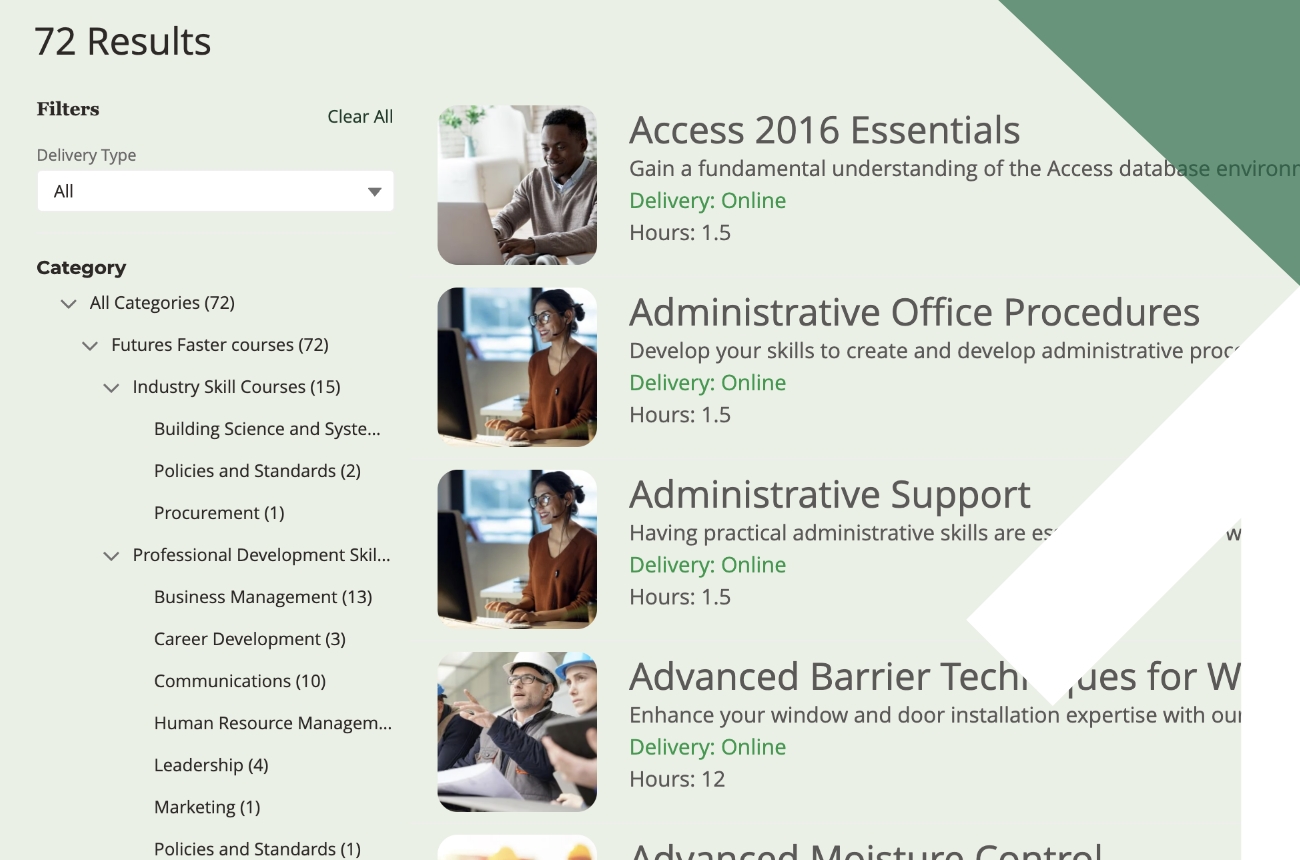Viewport: 1300px width, 860px height.
Task: Select Industry Skill Courses (15) category
Action: click(x=236, y=387)
